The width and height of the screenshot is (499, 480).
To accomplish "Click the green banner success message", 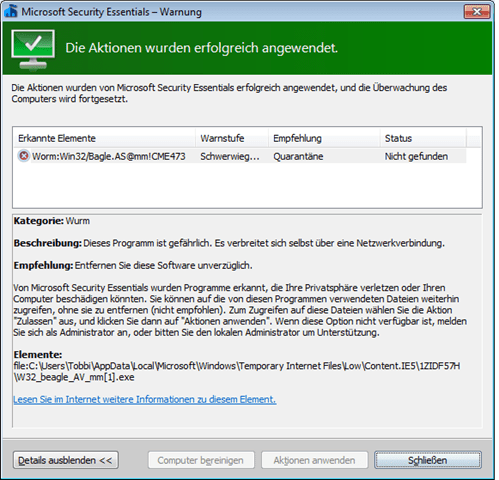I will click(x=201, y=48).
